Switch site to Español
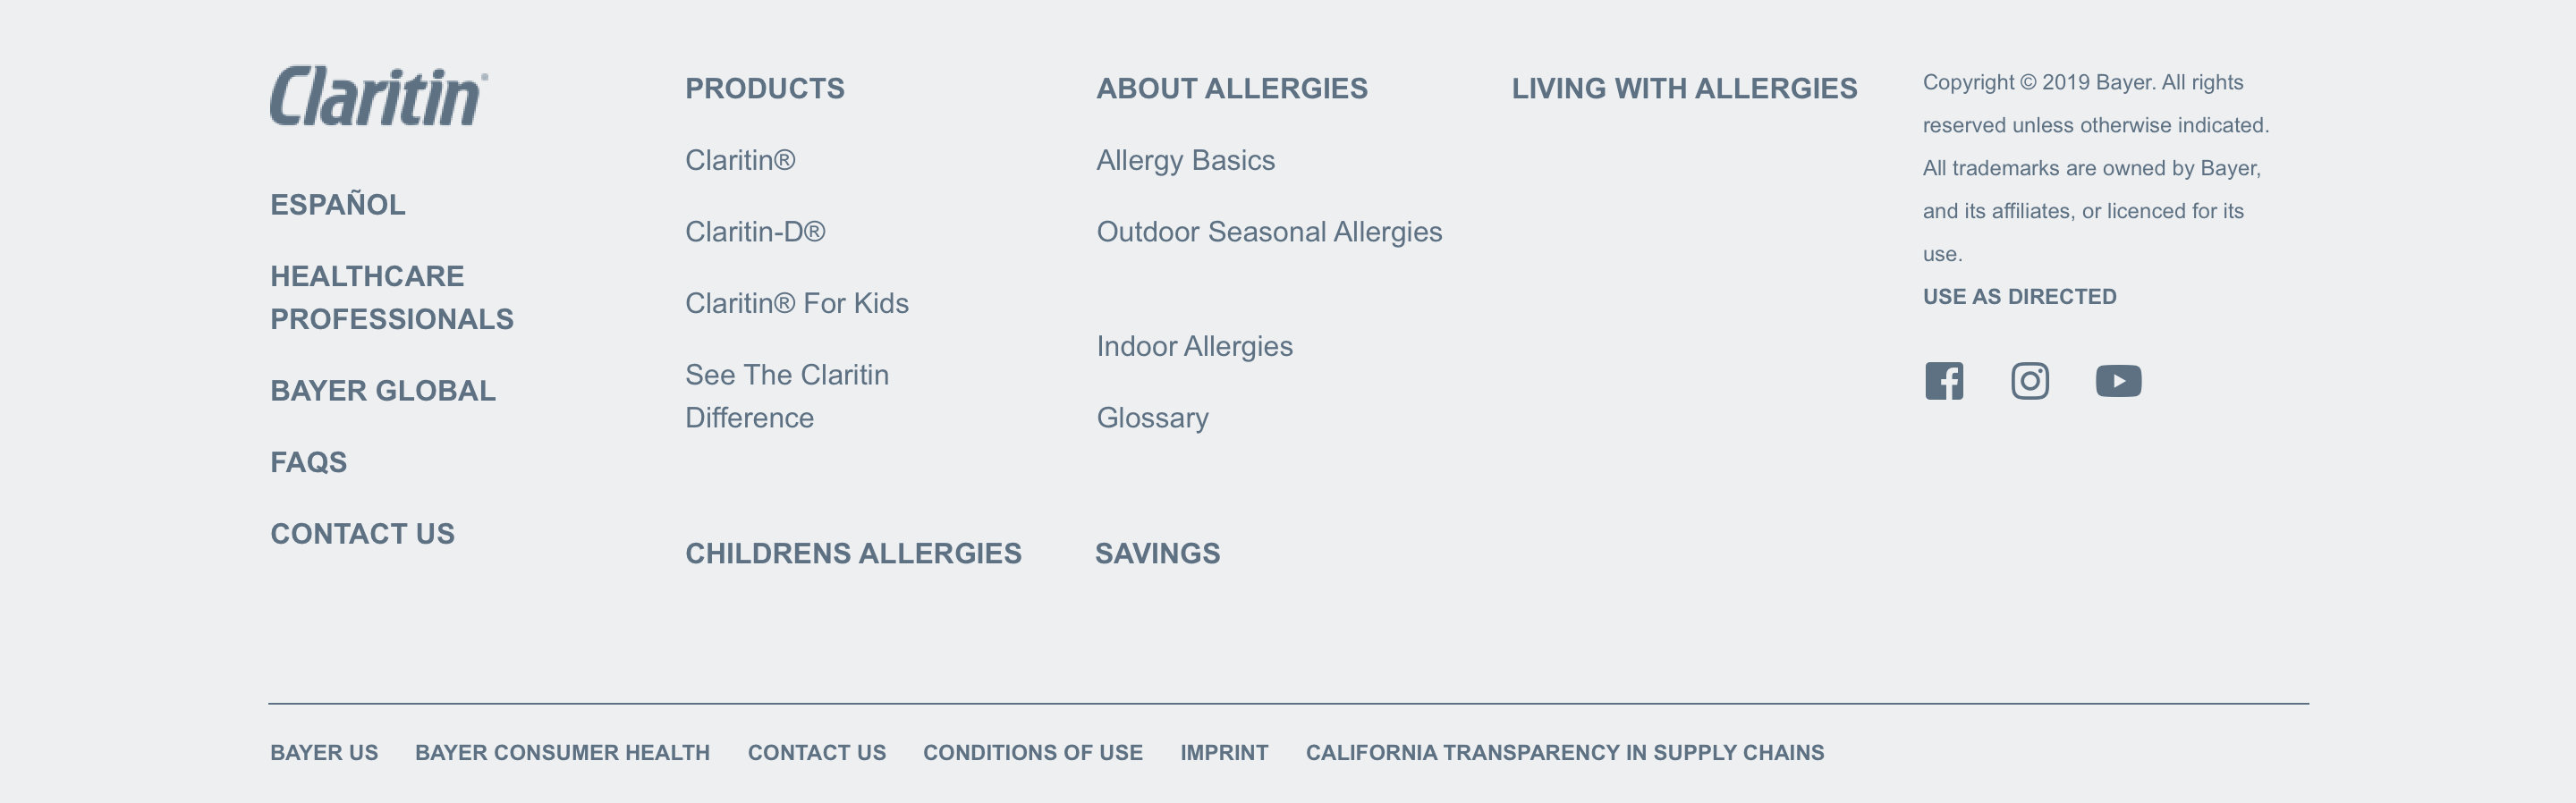The image size is (2576, 803). (x=338, y=205)
